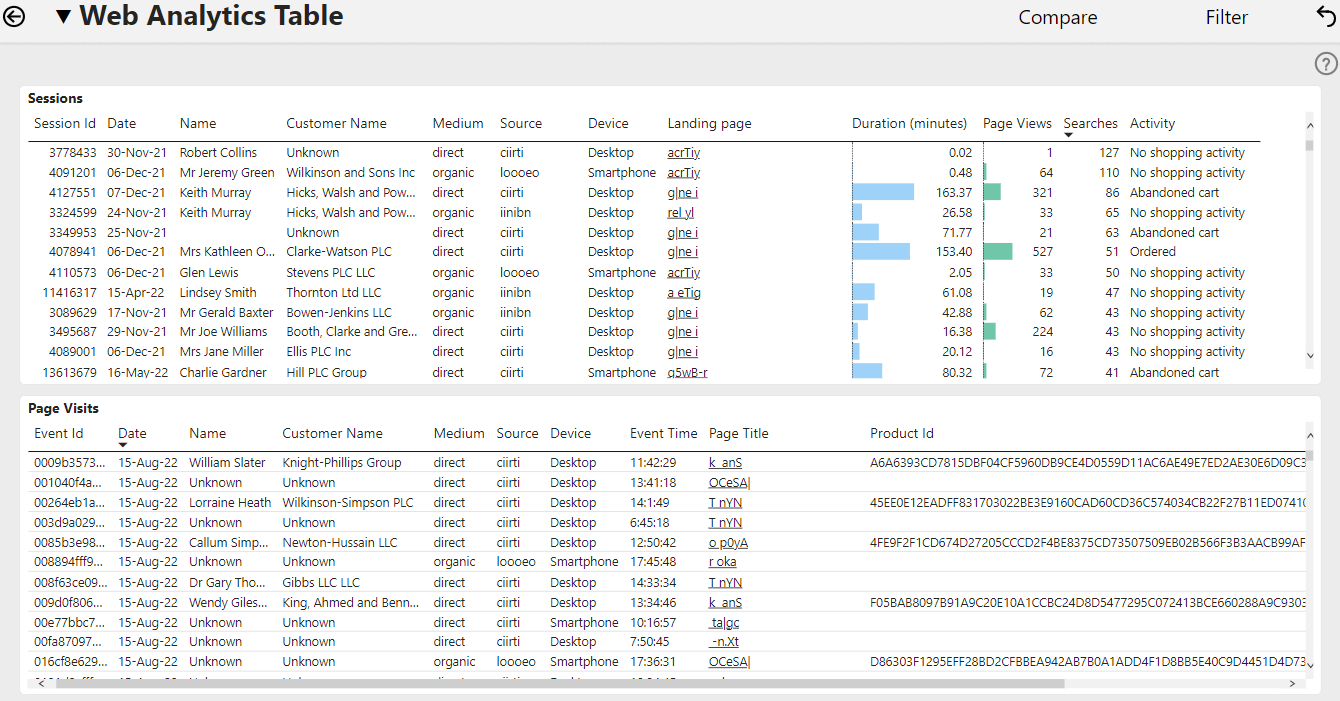Select the Ordered activity cell
Image resolution: width=1340 pixels, height=701 pixels.
tap(1152, 252)
